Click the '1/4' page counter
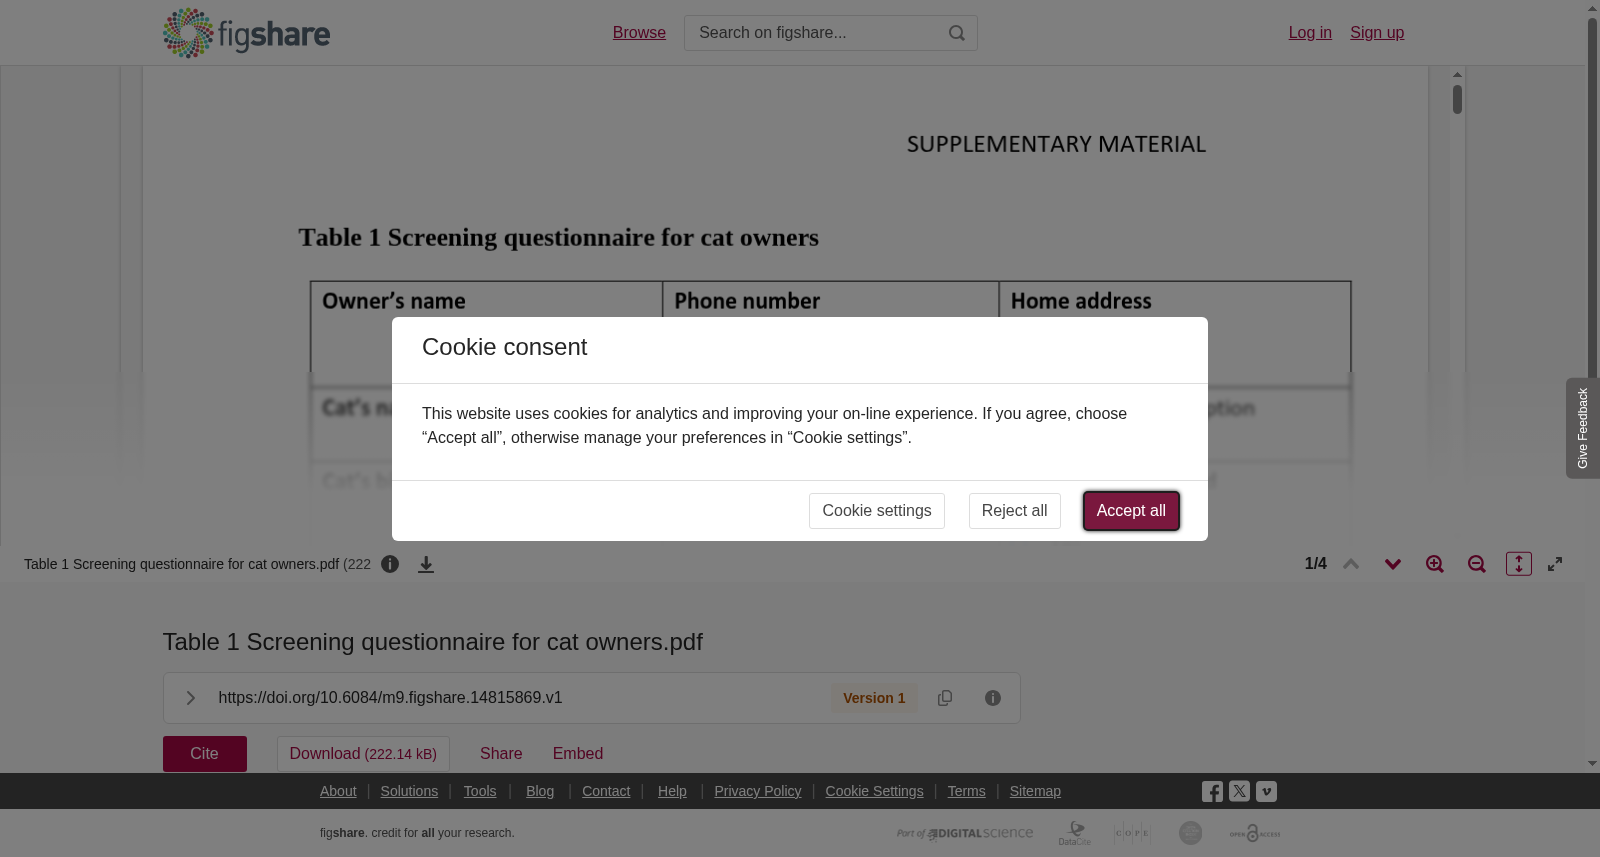 [1316, 564]
